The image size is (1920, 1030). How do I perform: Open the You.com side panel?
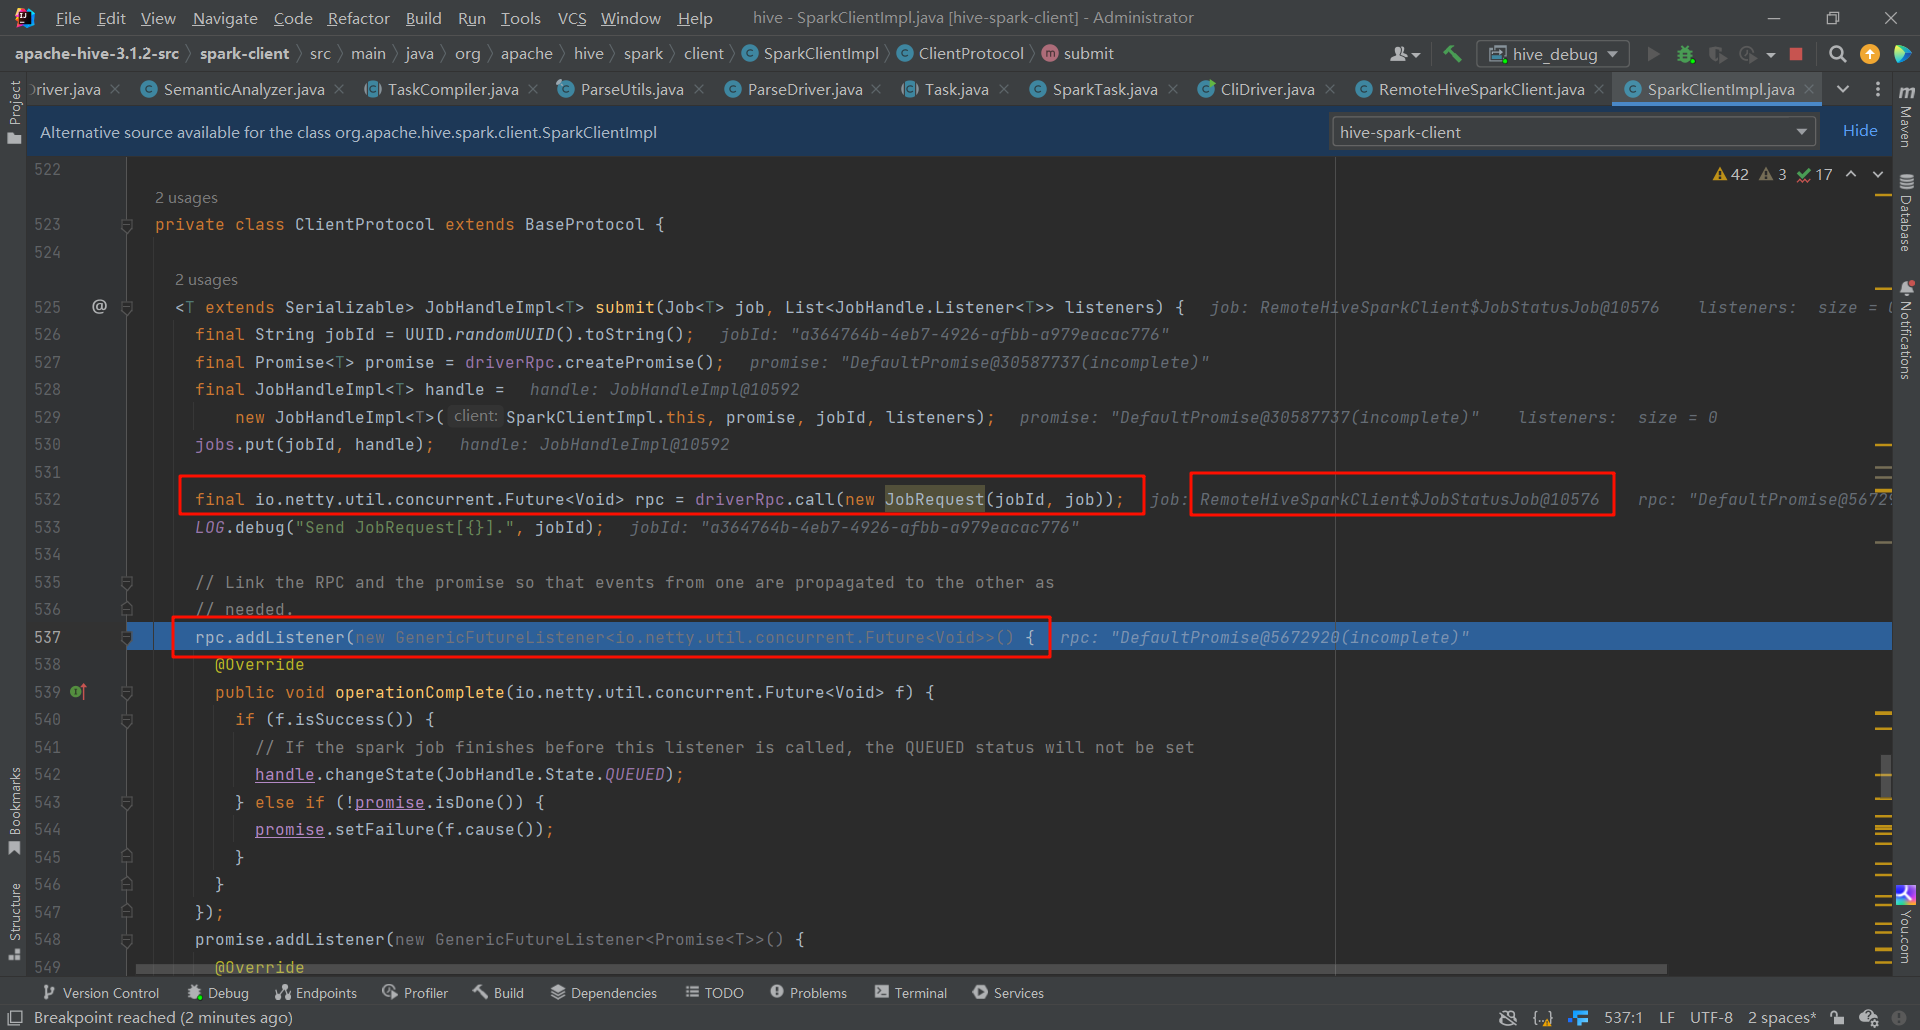1906,925
